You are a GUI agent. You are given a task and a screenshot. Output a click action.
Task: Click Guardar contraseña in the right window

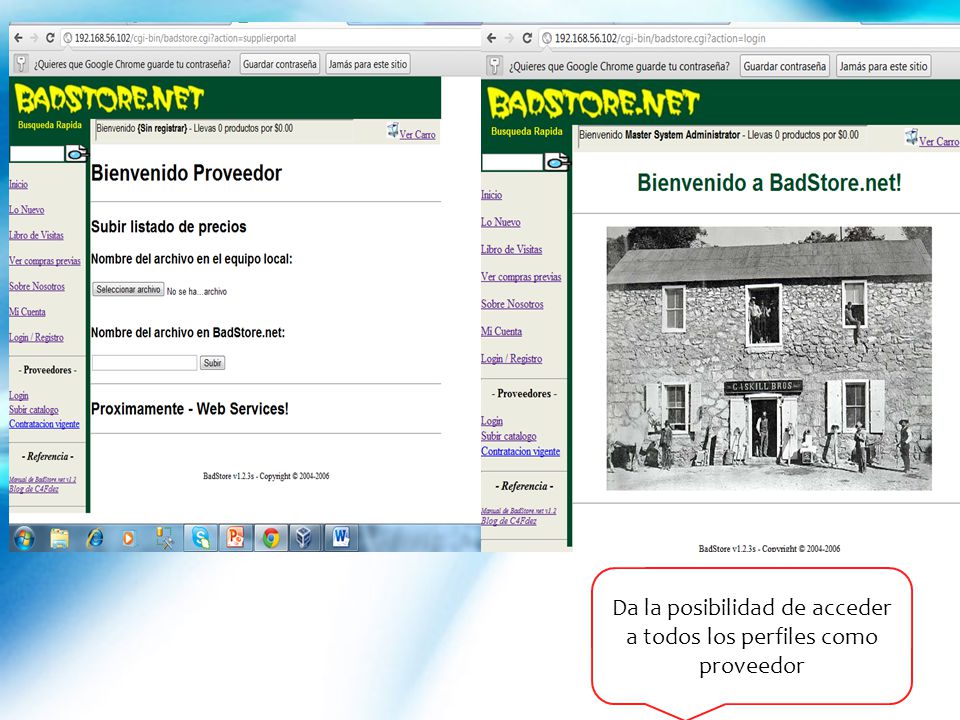[785, 66]
